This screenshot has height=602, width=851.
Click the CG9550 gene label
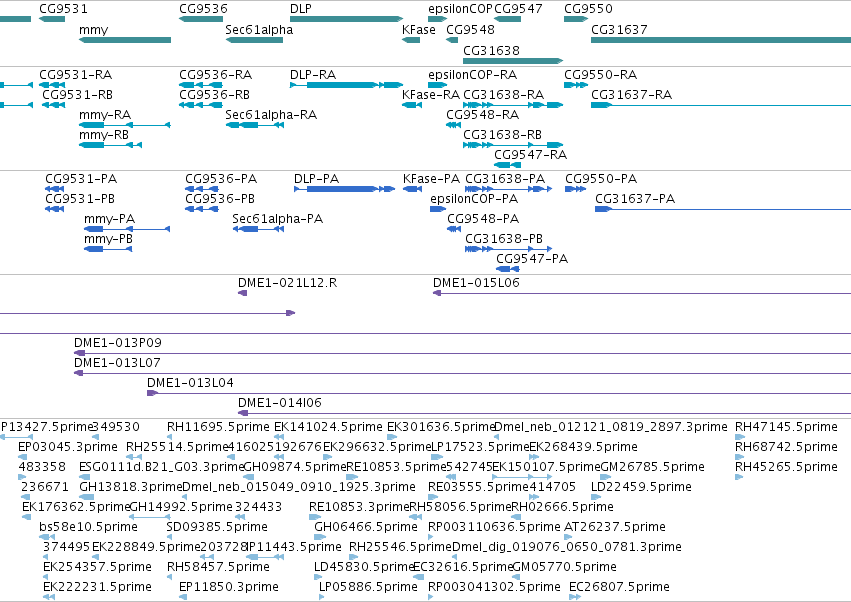click(588, 9)
